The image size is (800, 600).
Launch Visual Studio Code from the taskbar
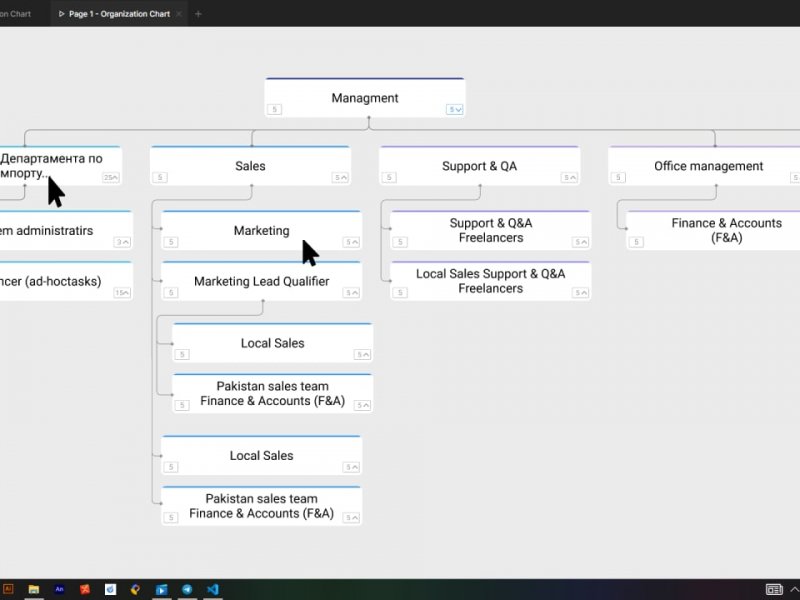click(x=213, y=589)
